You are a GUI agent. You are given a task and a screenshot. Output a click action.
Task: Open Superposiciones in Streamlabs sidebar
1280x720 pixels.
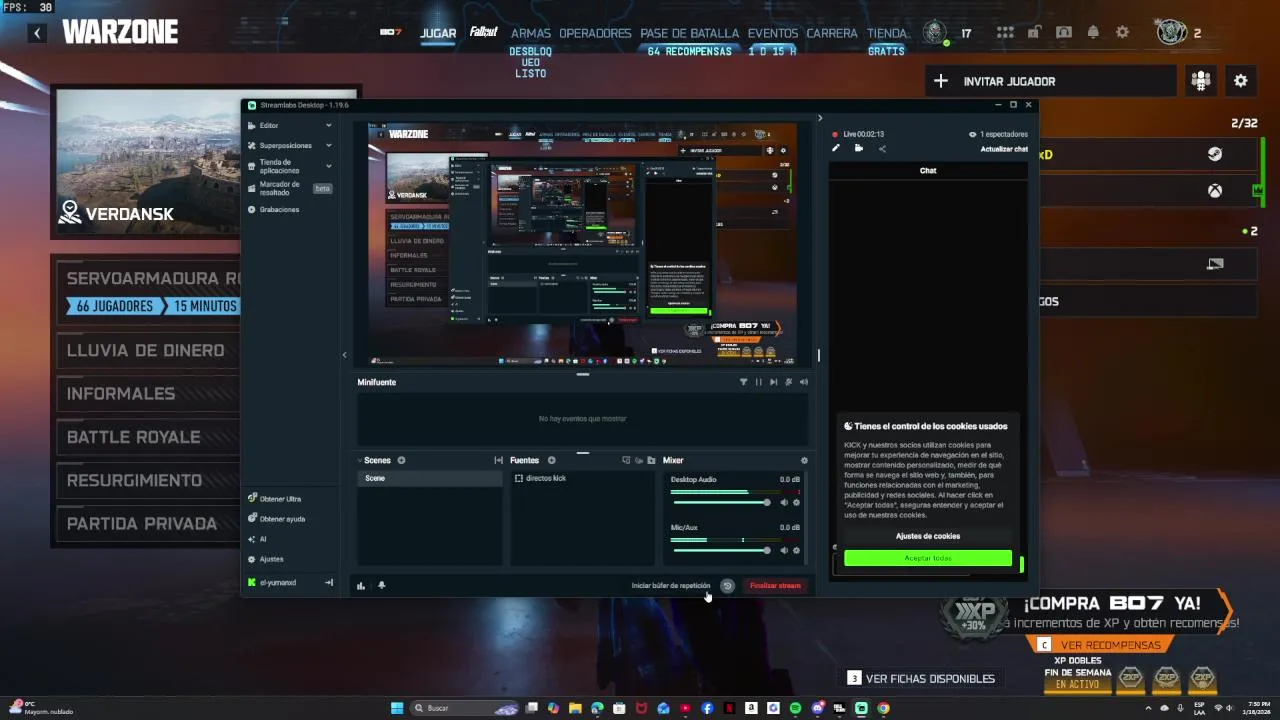pos(288,145)
